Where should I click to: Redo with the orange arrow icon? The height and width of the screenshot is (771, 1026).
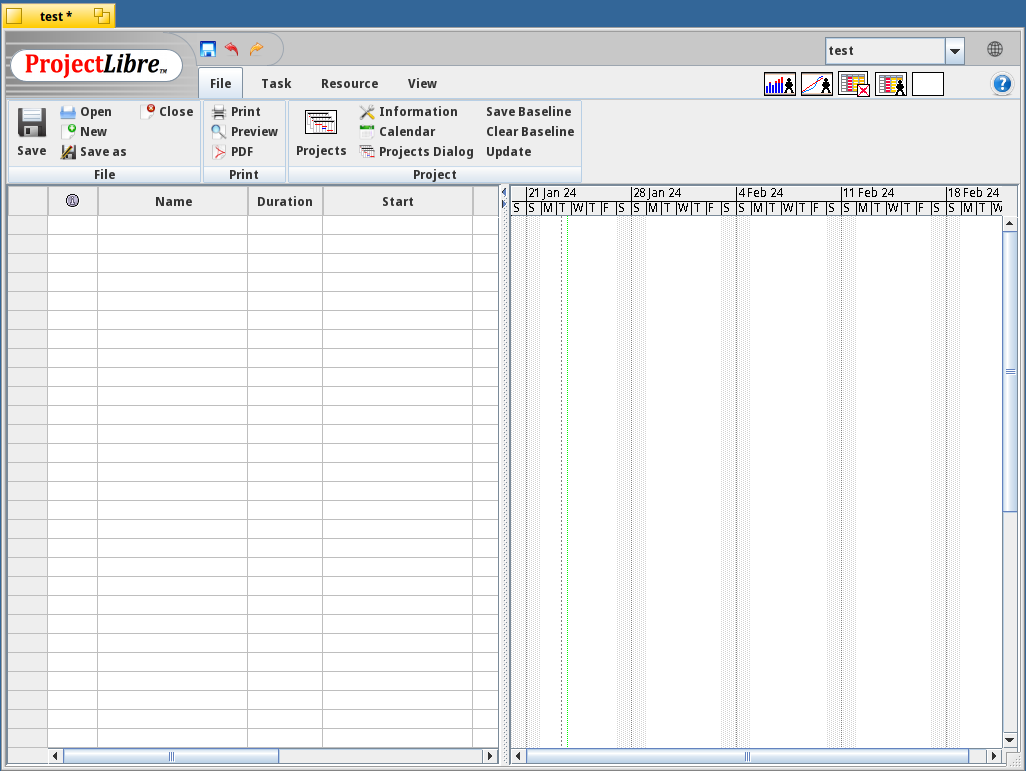256,49
